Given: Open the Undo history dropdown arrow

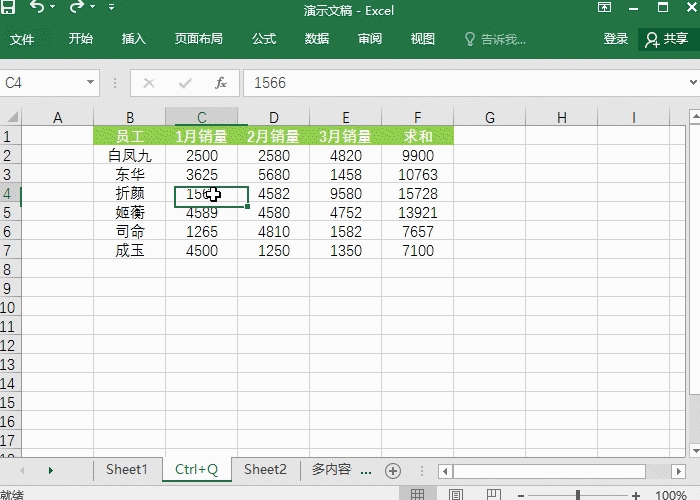Looking at the screenshot, I should click(53, 7).
